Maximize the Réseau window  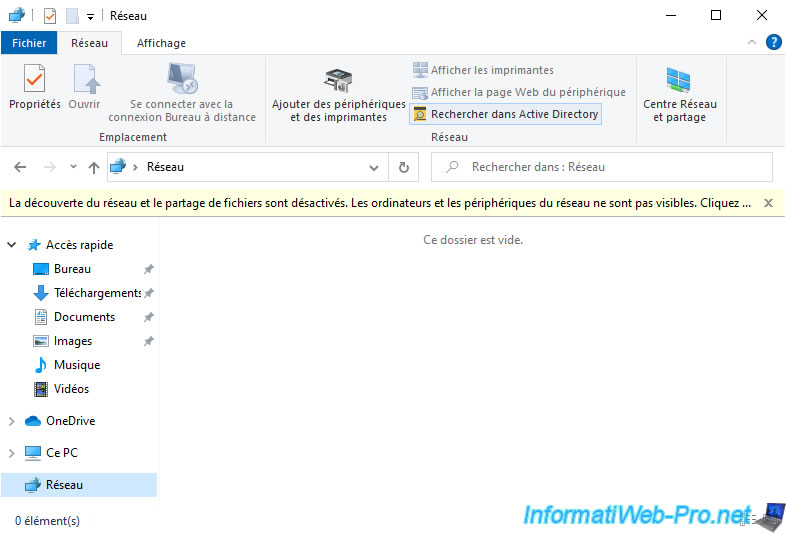[x=716, y=16]
